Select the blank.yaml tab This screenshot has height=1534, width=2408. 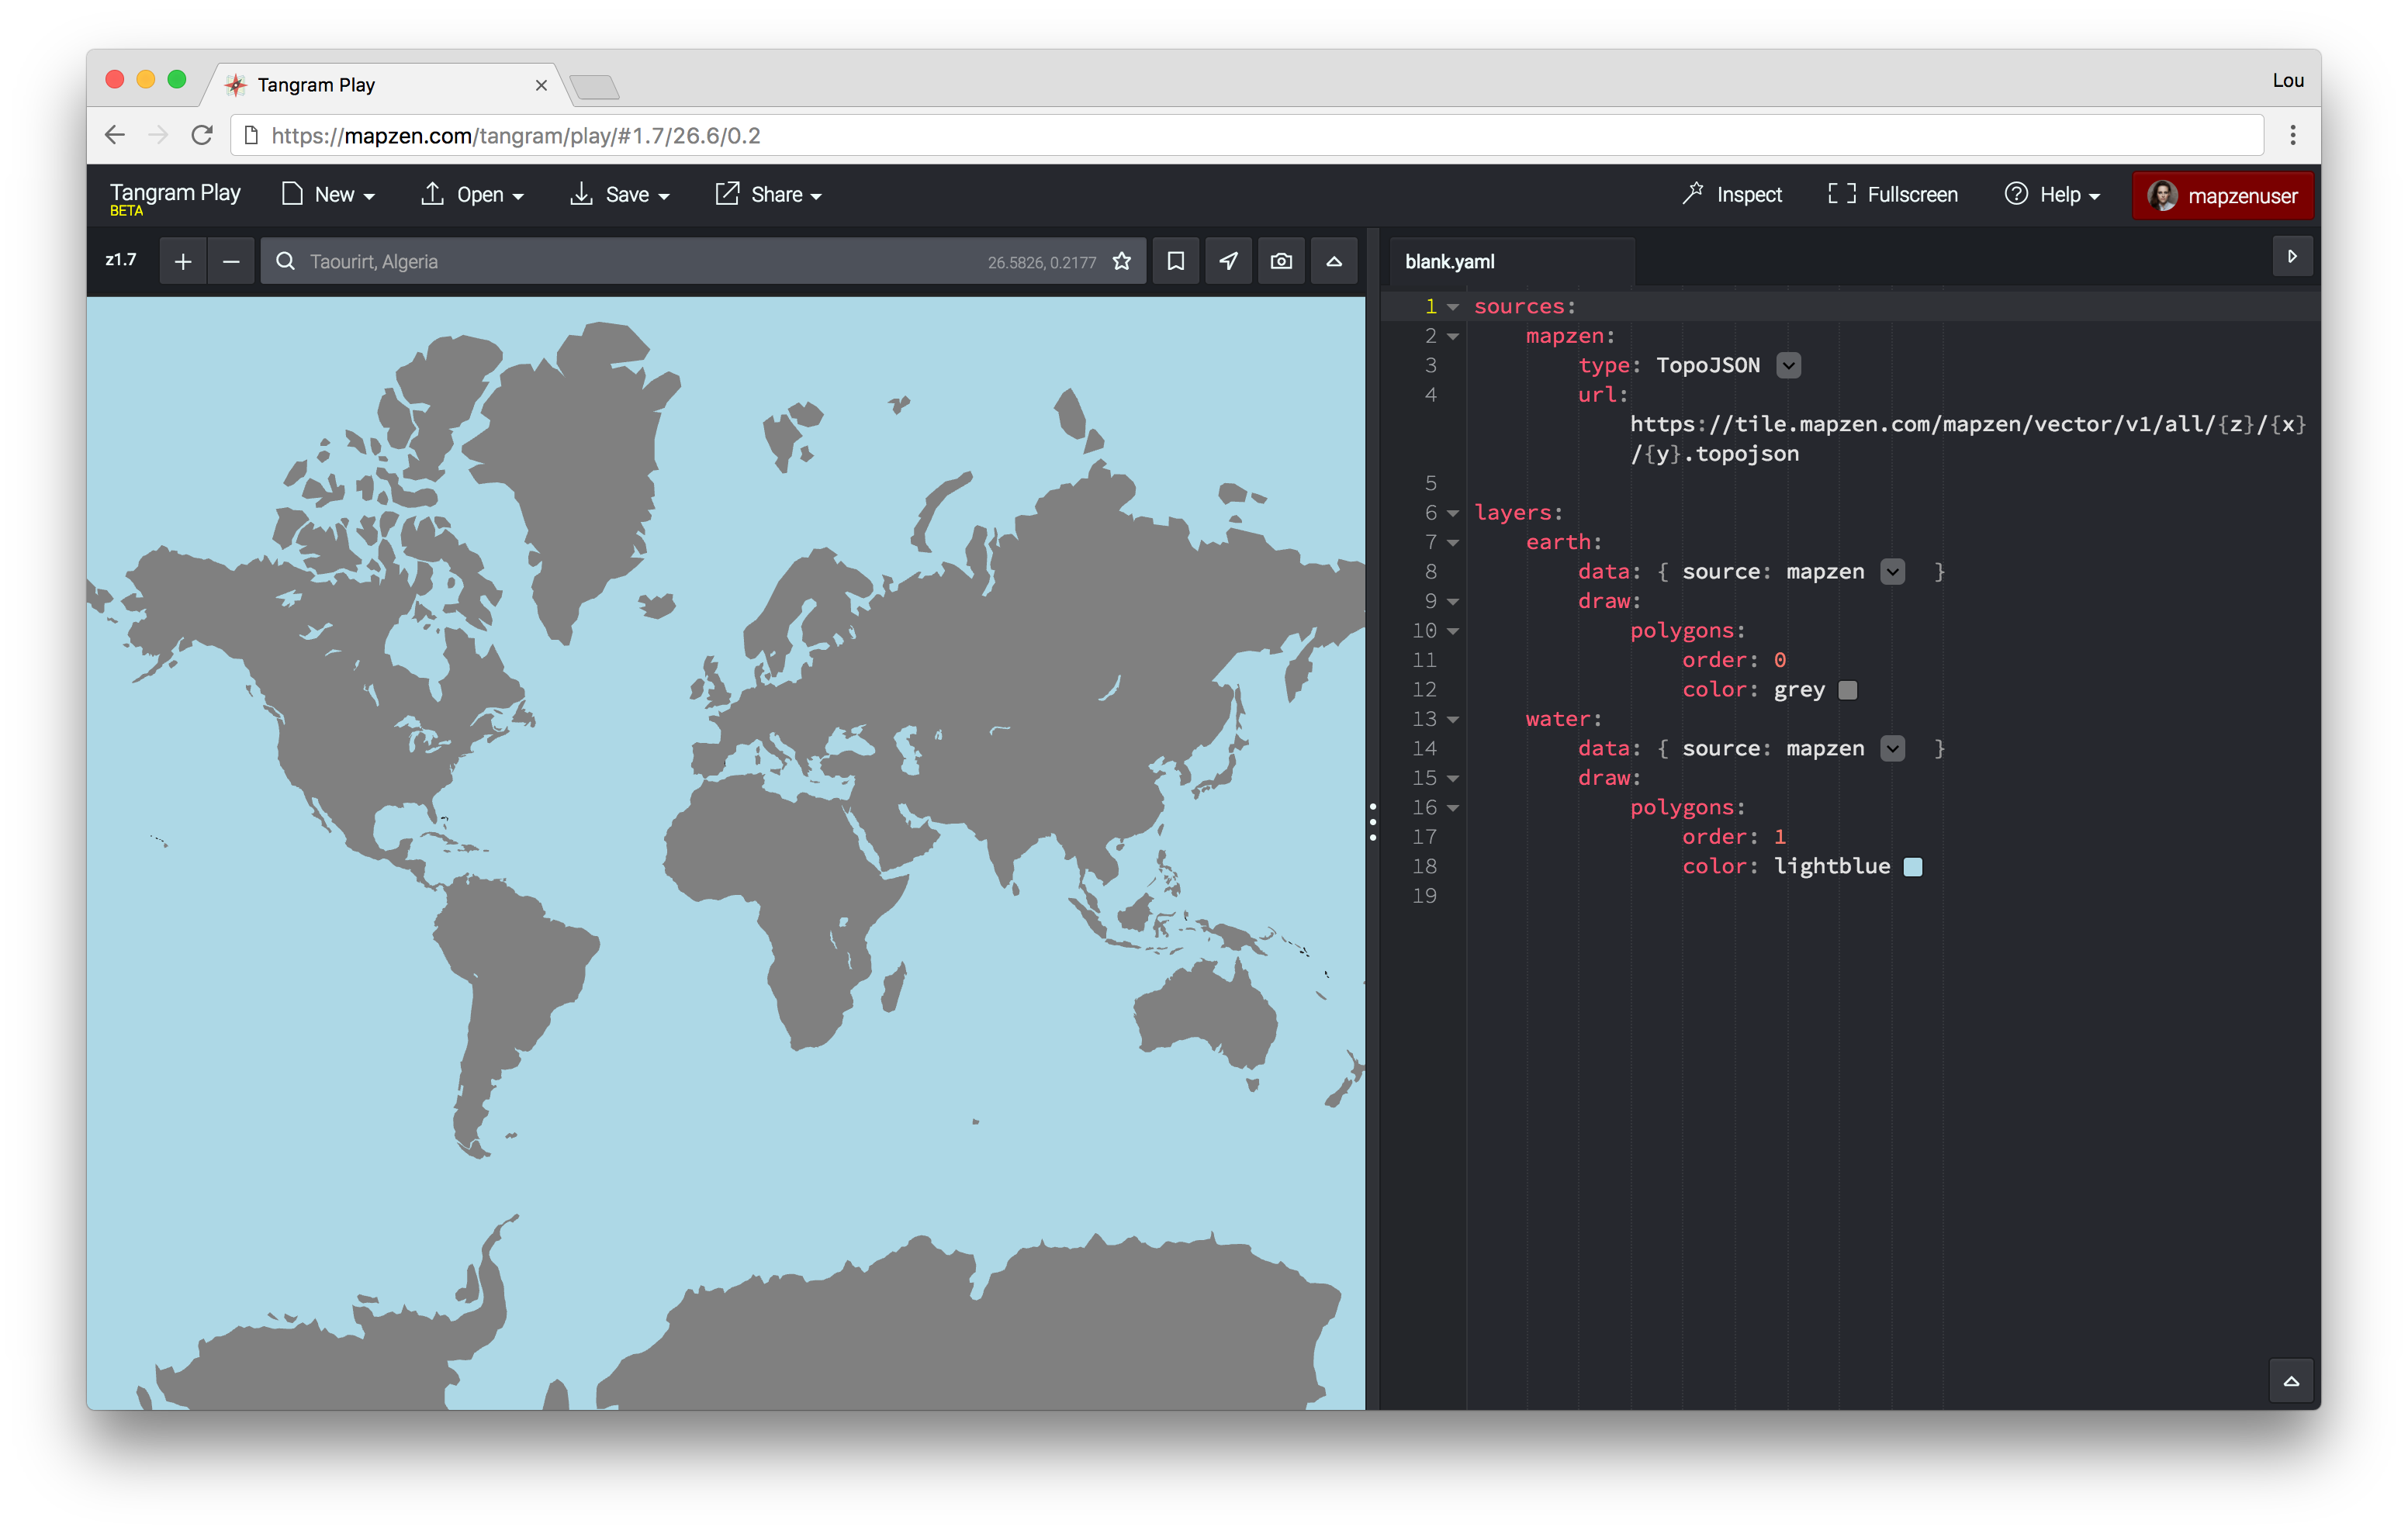coord(1450,262)
